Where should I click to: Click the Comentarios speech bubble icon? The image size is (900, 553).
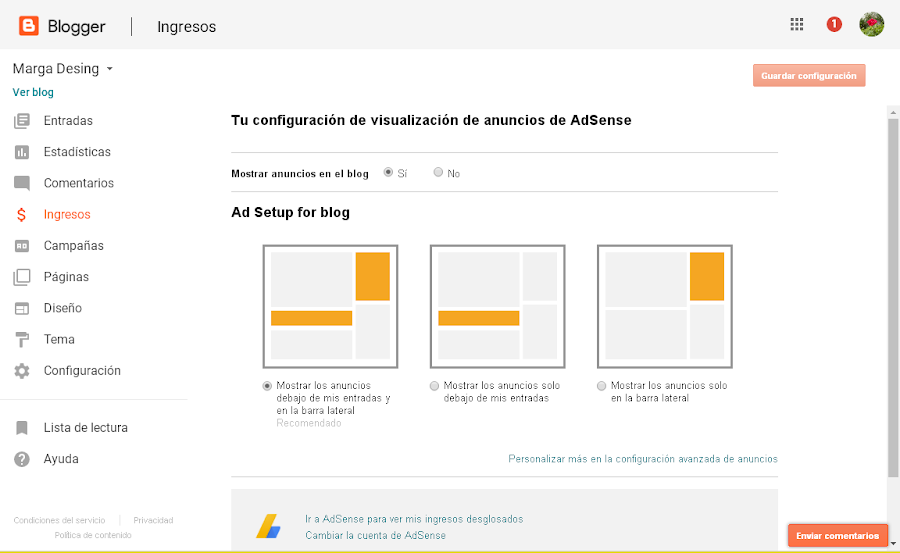click(22, 183)
